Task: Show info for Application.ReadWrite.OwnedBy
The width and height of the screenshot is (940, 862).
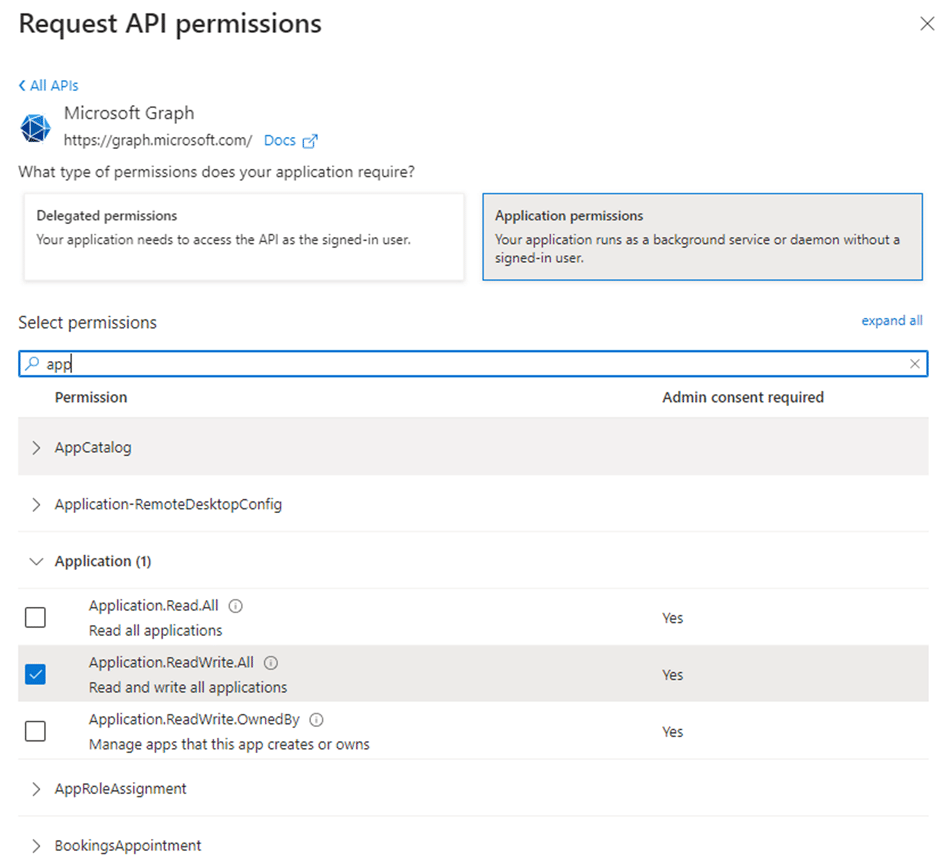Action: click(317, 720)
